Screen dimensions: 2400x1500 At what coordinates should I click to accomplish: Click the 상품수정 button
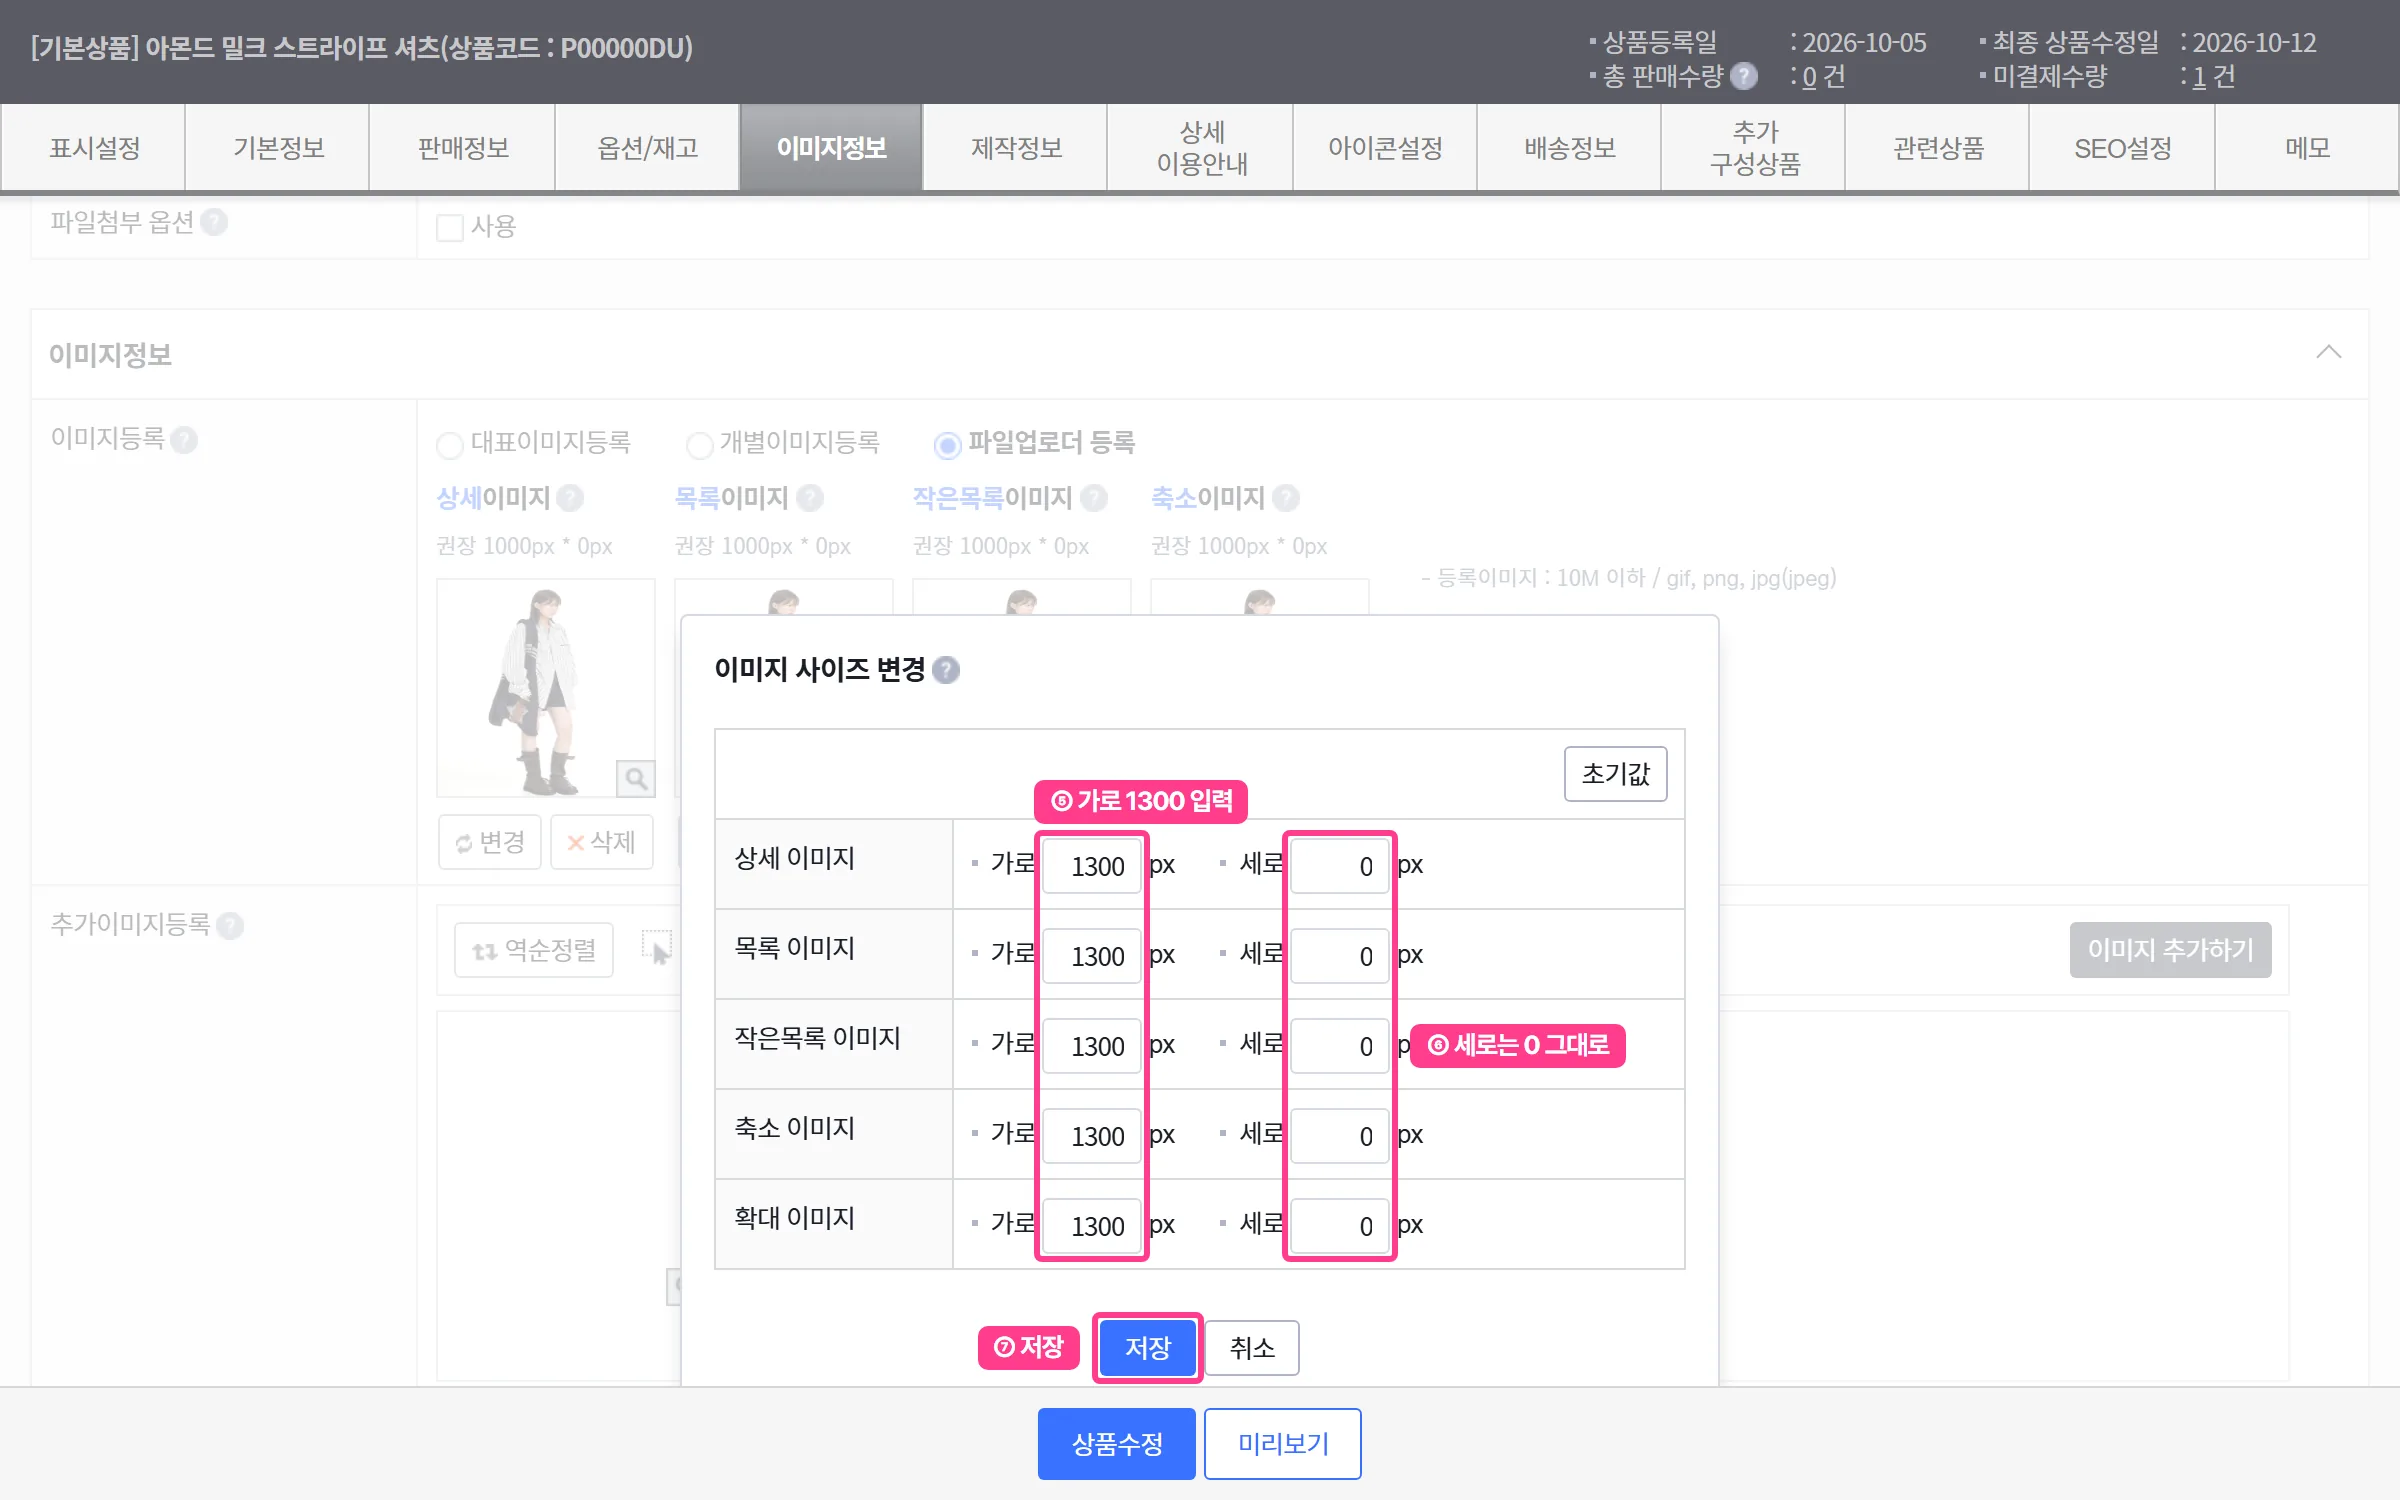pyautogui.click(x=1117, y=1443)
